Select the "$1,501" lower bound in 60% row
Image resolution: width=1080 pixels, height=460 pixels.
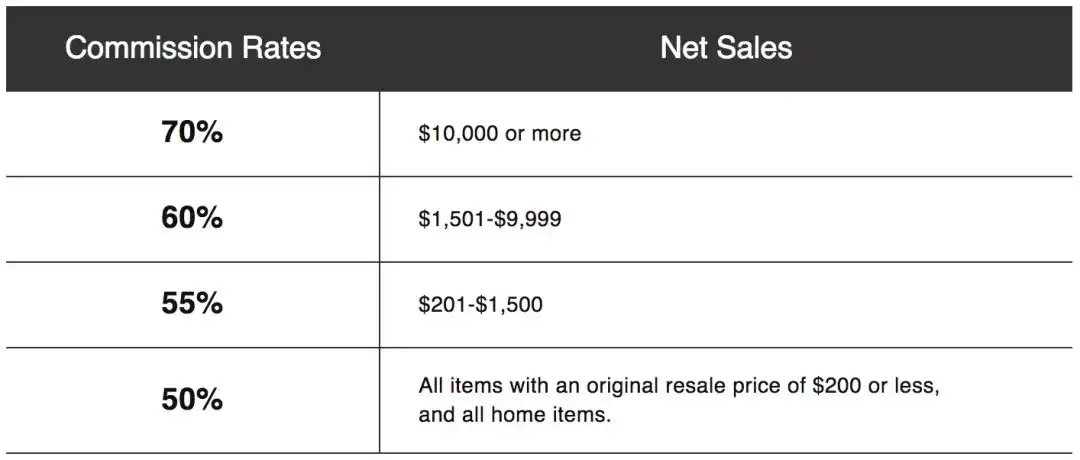[x=451, y=219]
